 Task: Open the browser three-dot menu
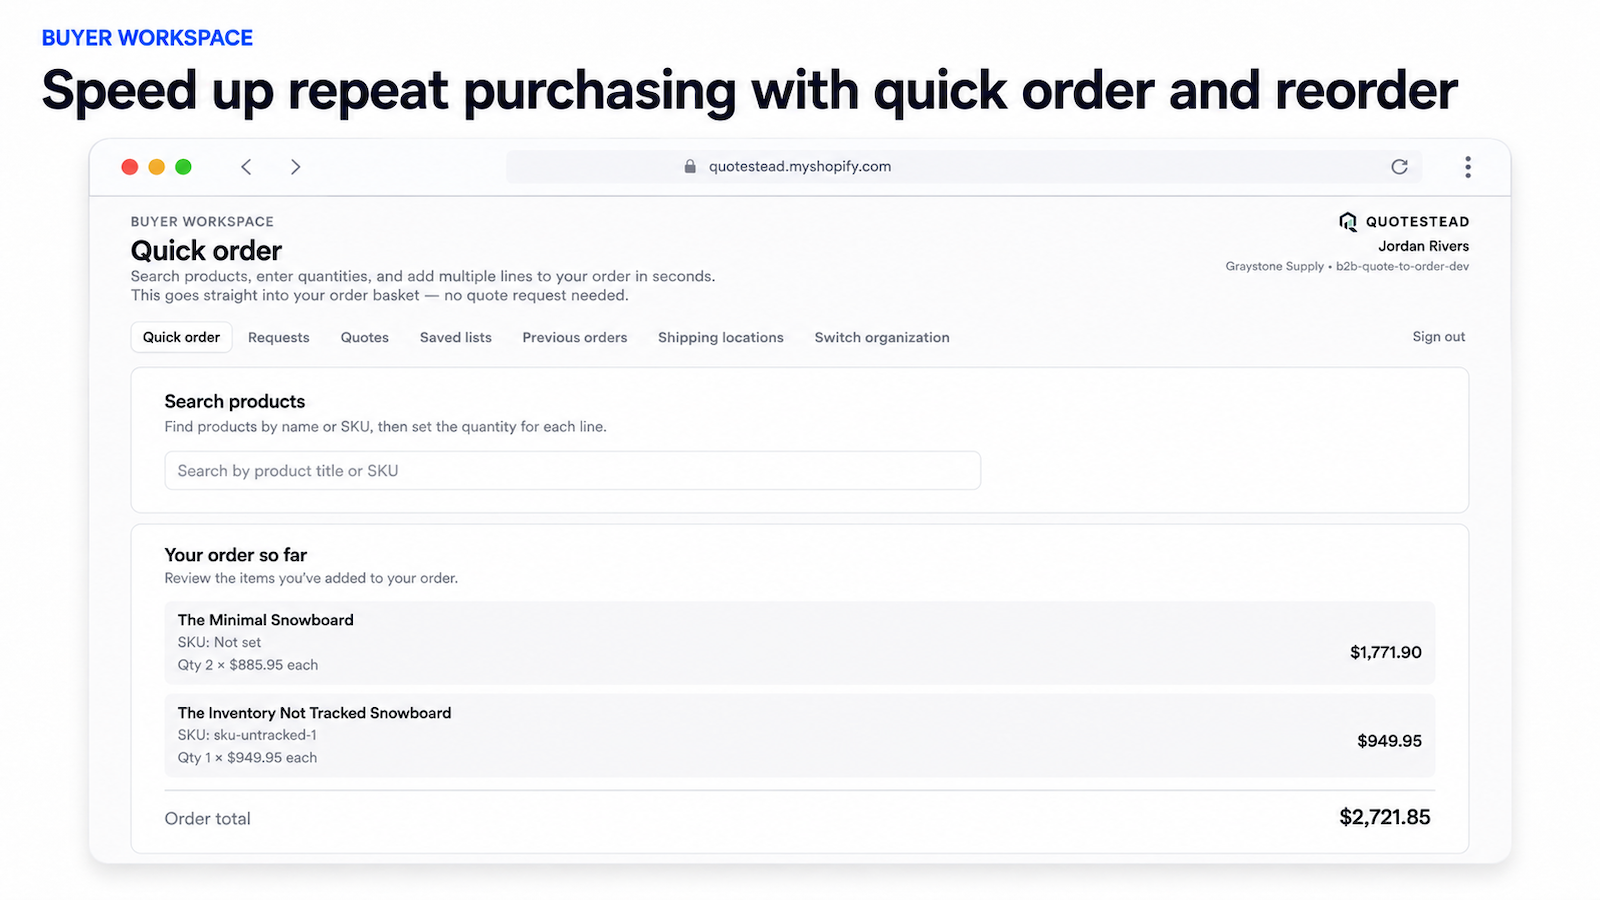click(1467, 167)
